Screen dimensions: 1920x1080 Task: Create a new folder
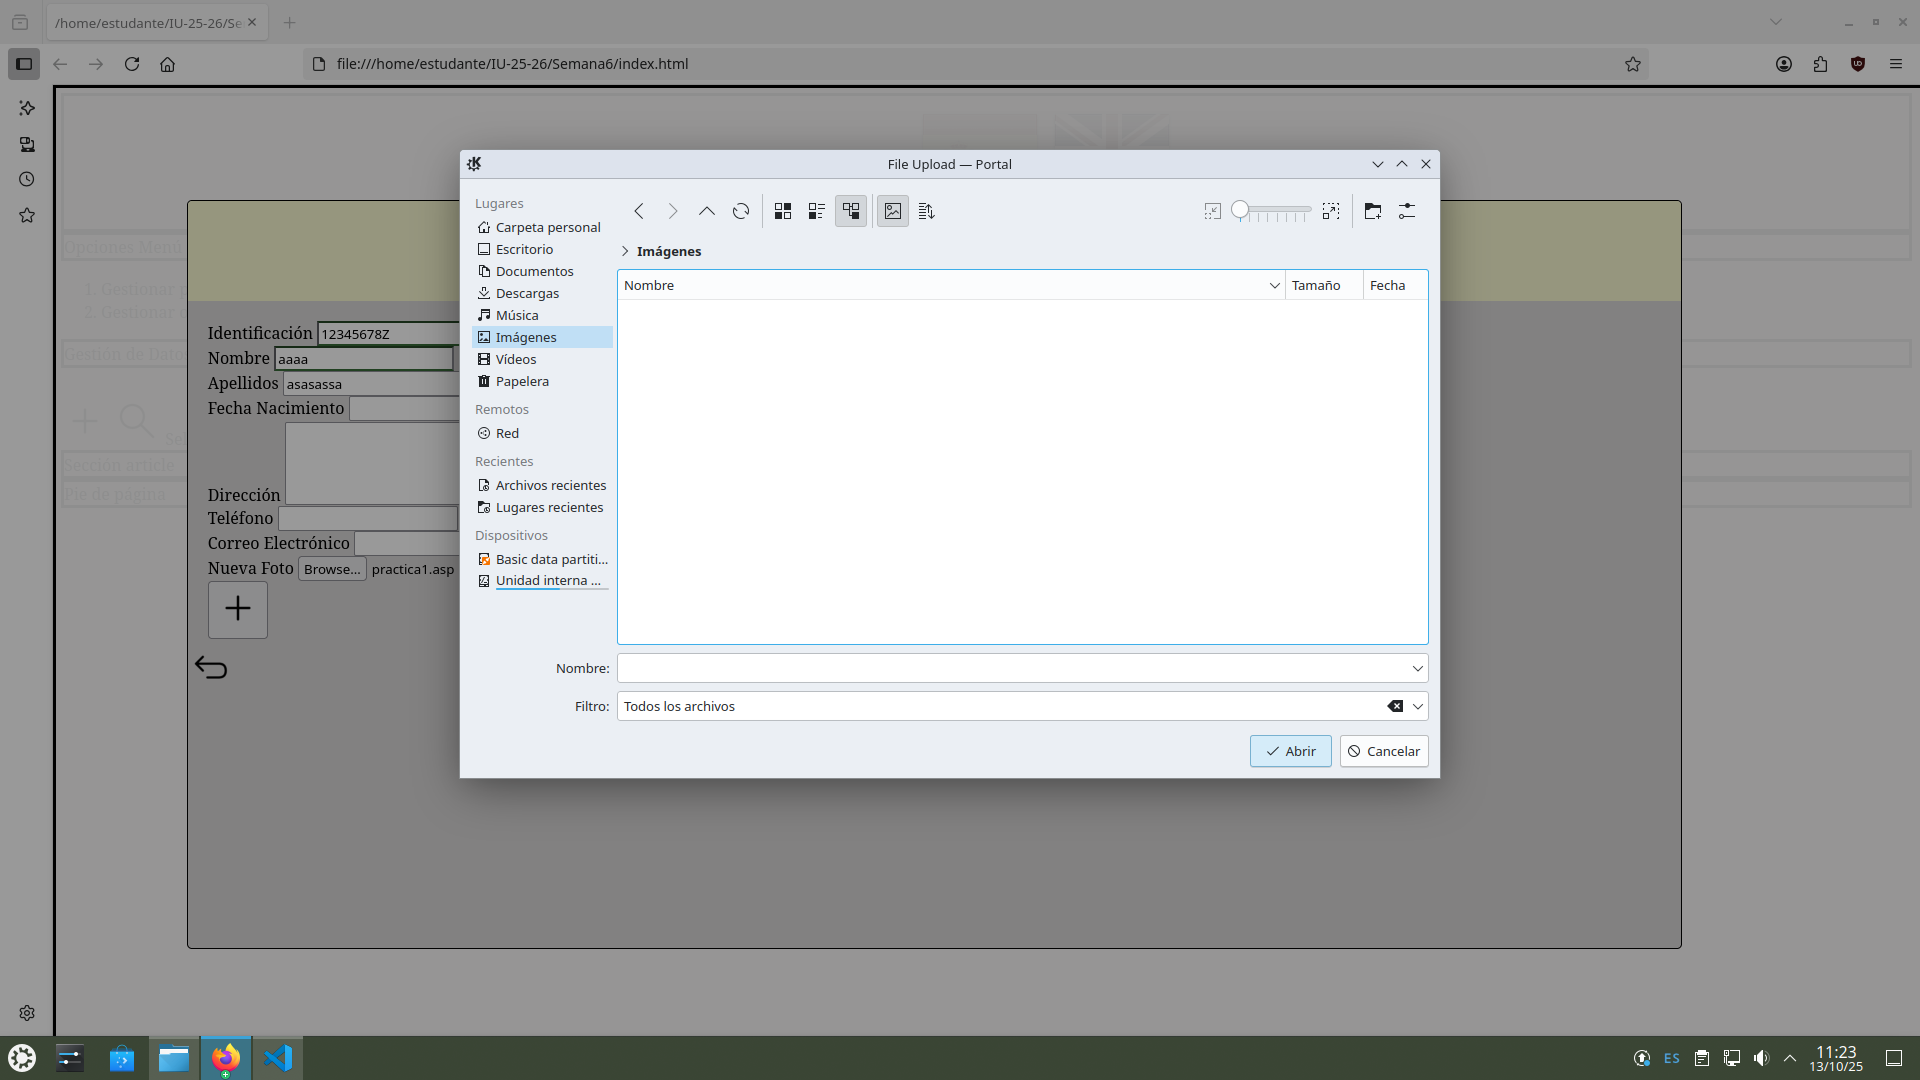point(1372,211)
